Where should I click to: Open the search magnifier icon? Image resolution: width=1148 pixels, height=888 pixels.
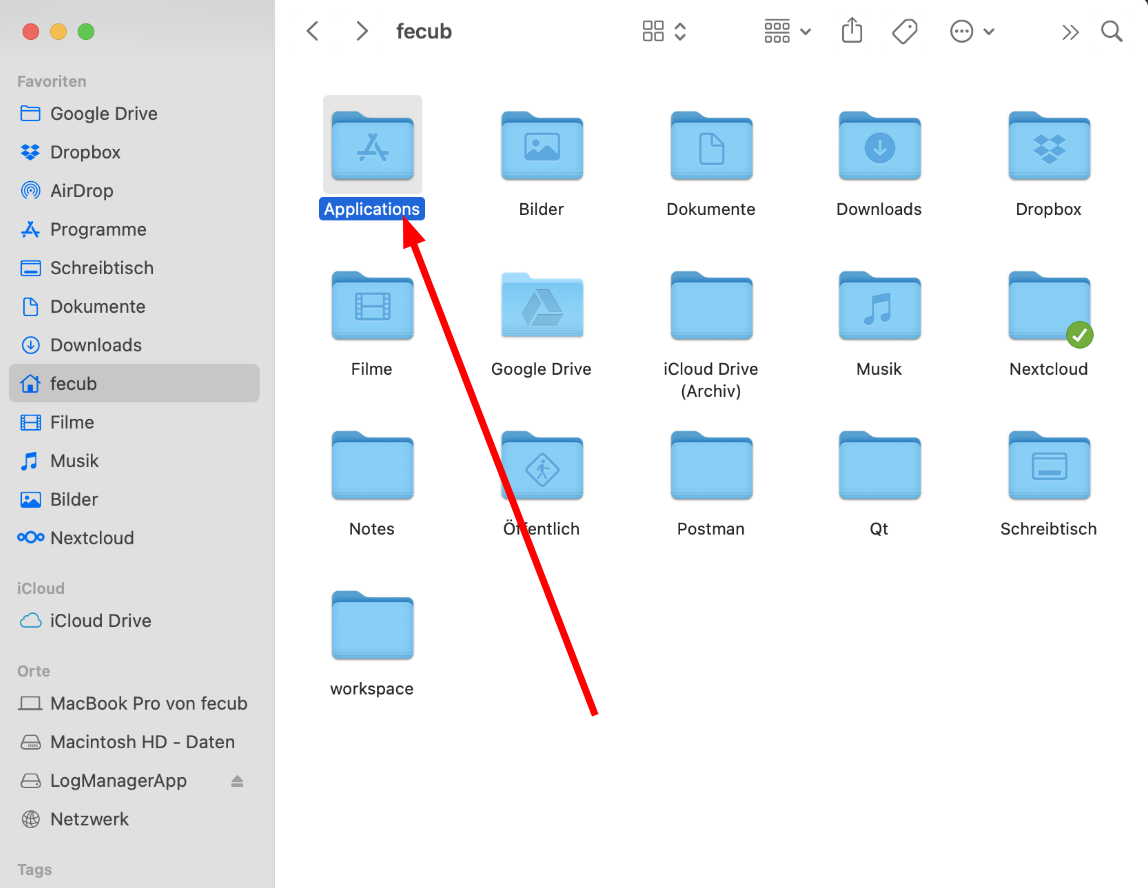tap(1111, 31)
